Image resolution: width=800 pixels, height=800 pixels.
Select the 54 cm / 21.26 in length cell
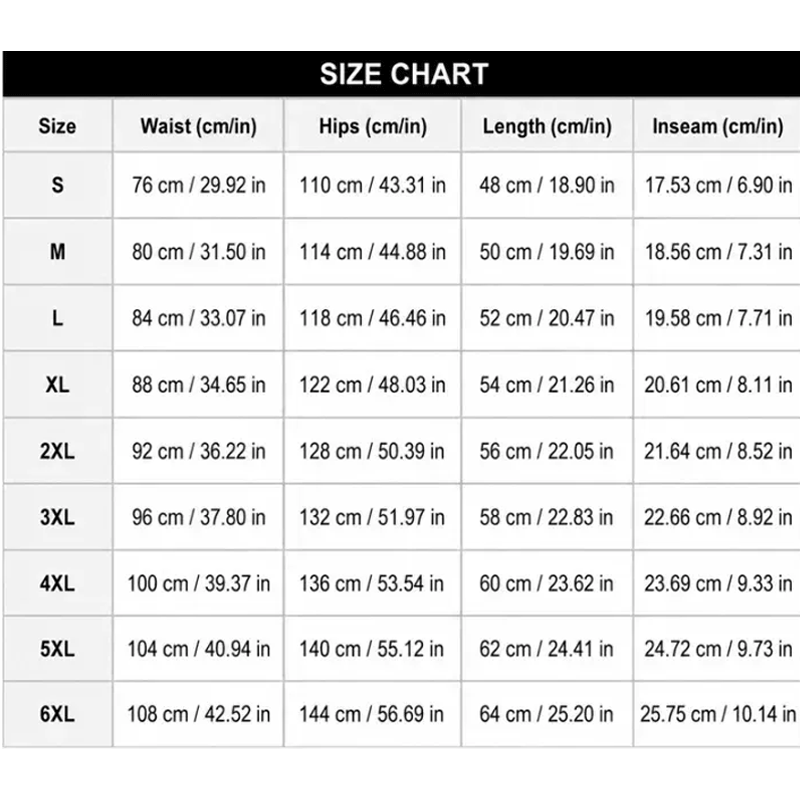click(547, 384)
